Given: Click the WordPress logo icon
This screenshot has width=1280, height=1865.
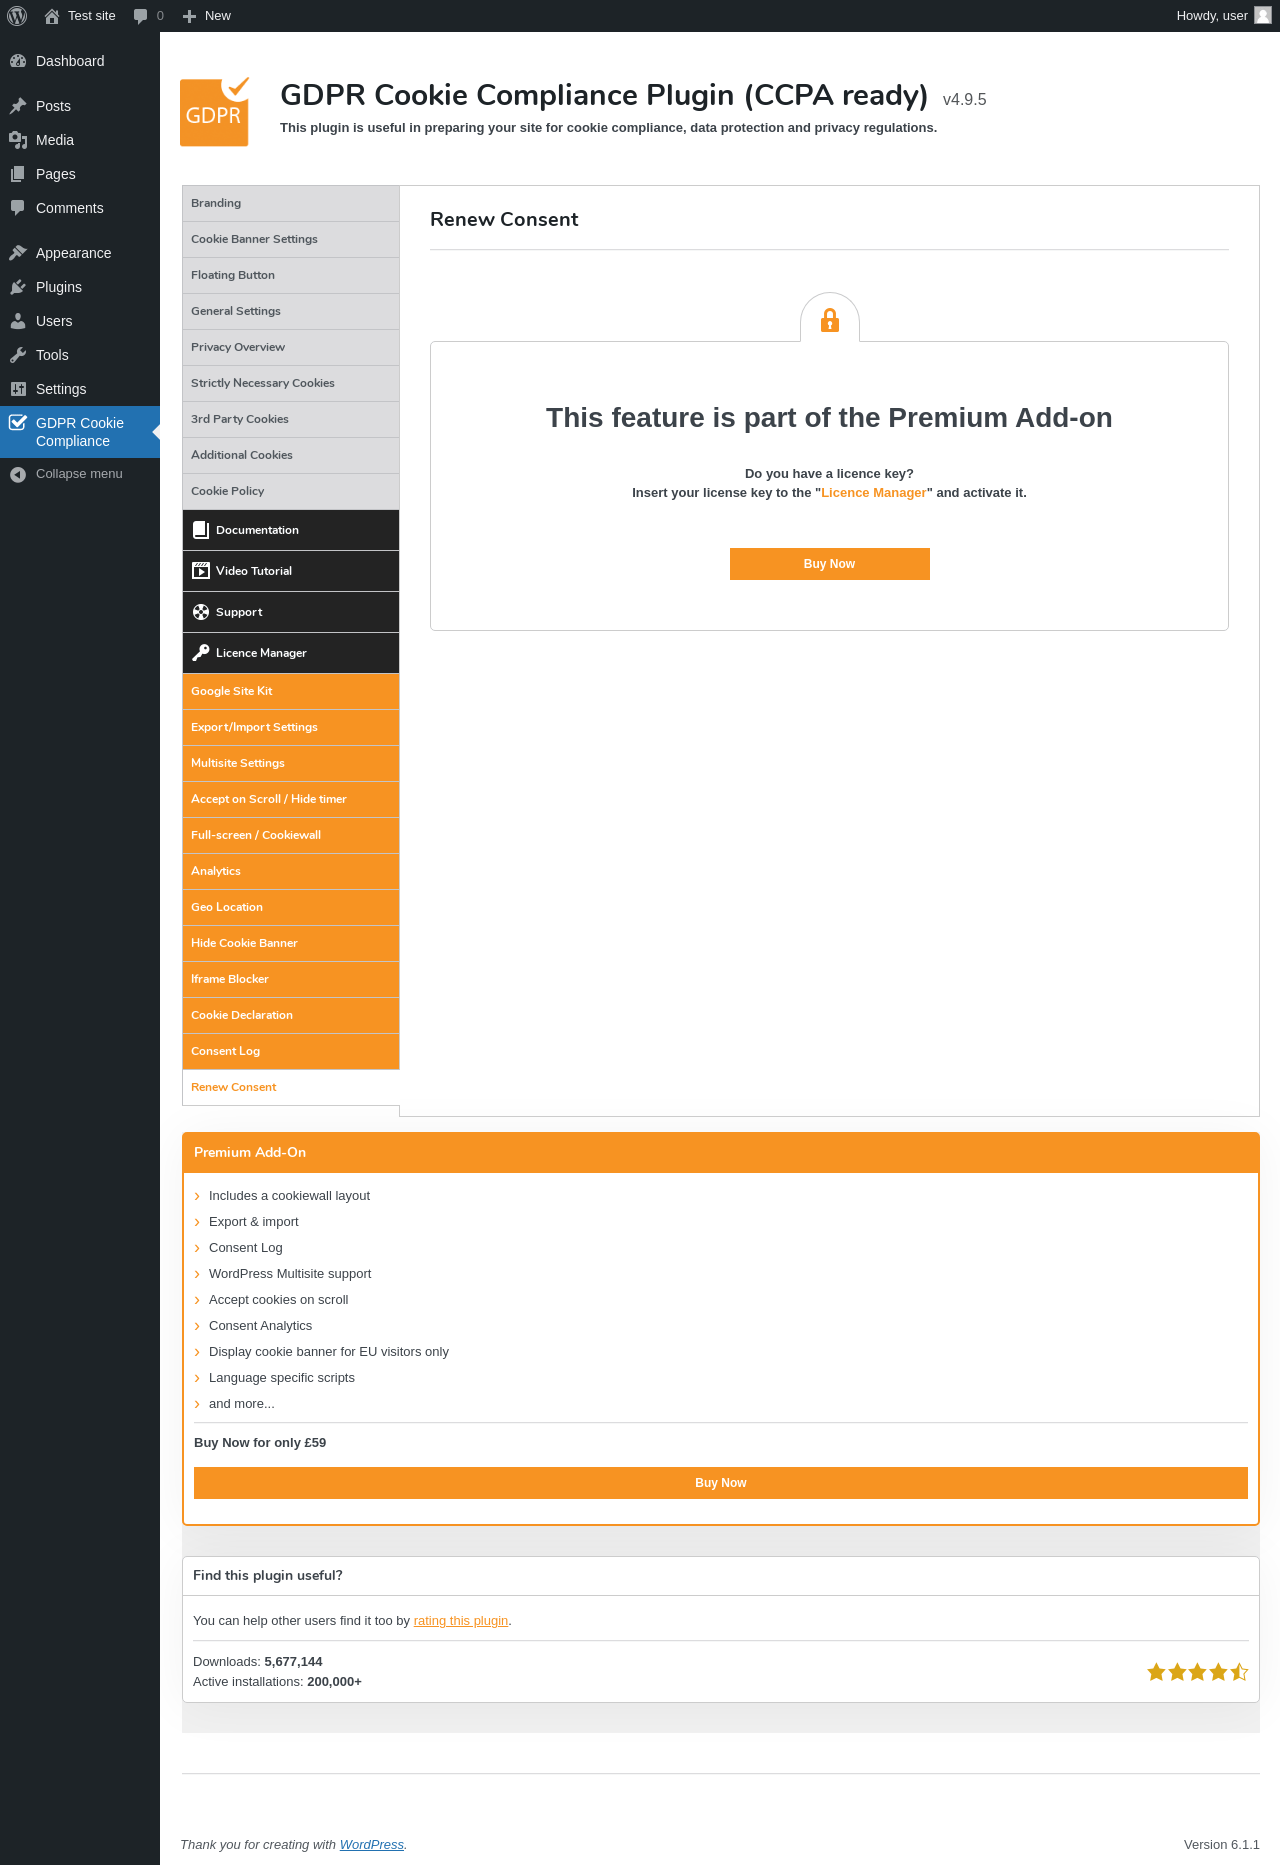Looking at the screenshot, I should 17,16.
